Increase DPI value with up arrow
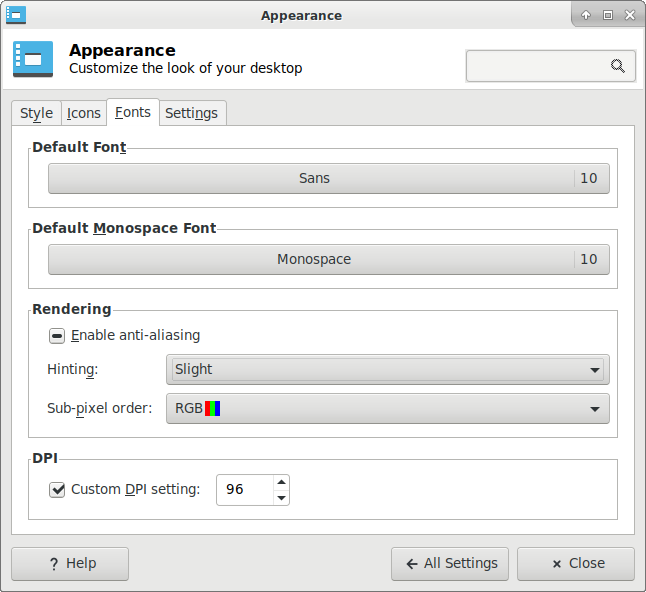This screenshot has width=646, height=592. [281, 482]
